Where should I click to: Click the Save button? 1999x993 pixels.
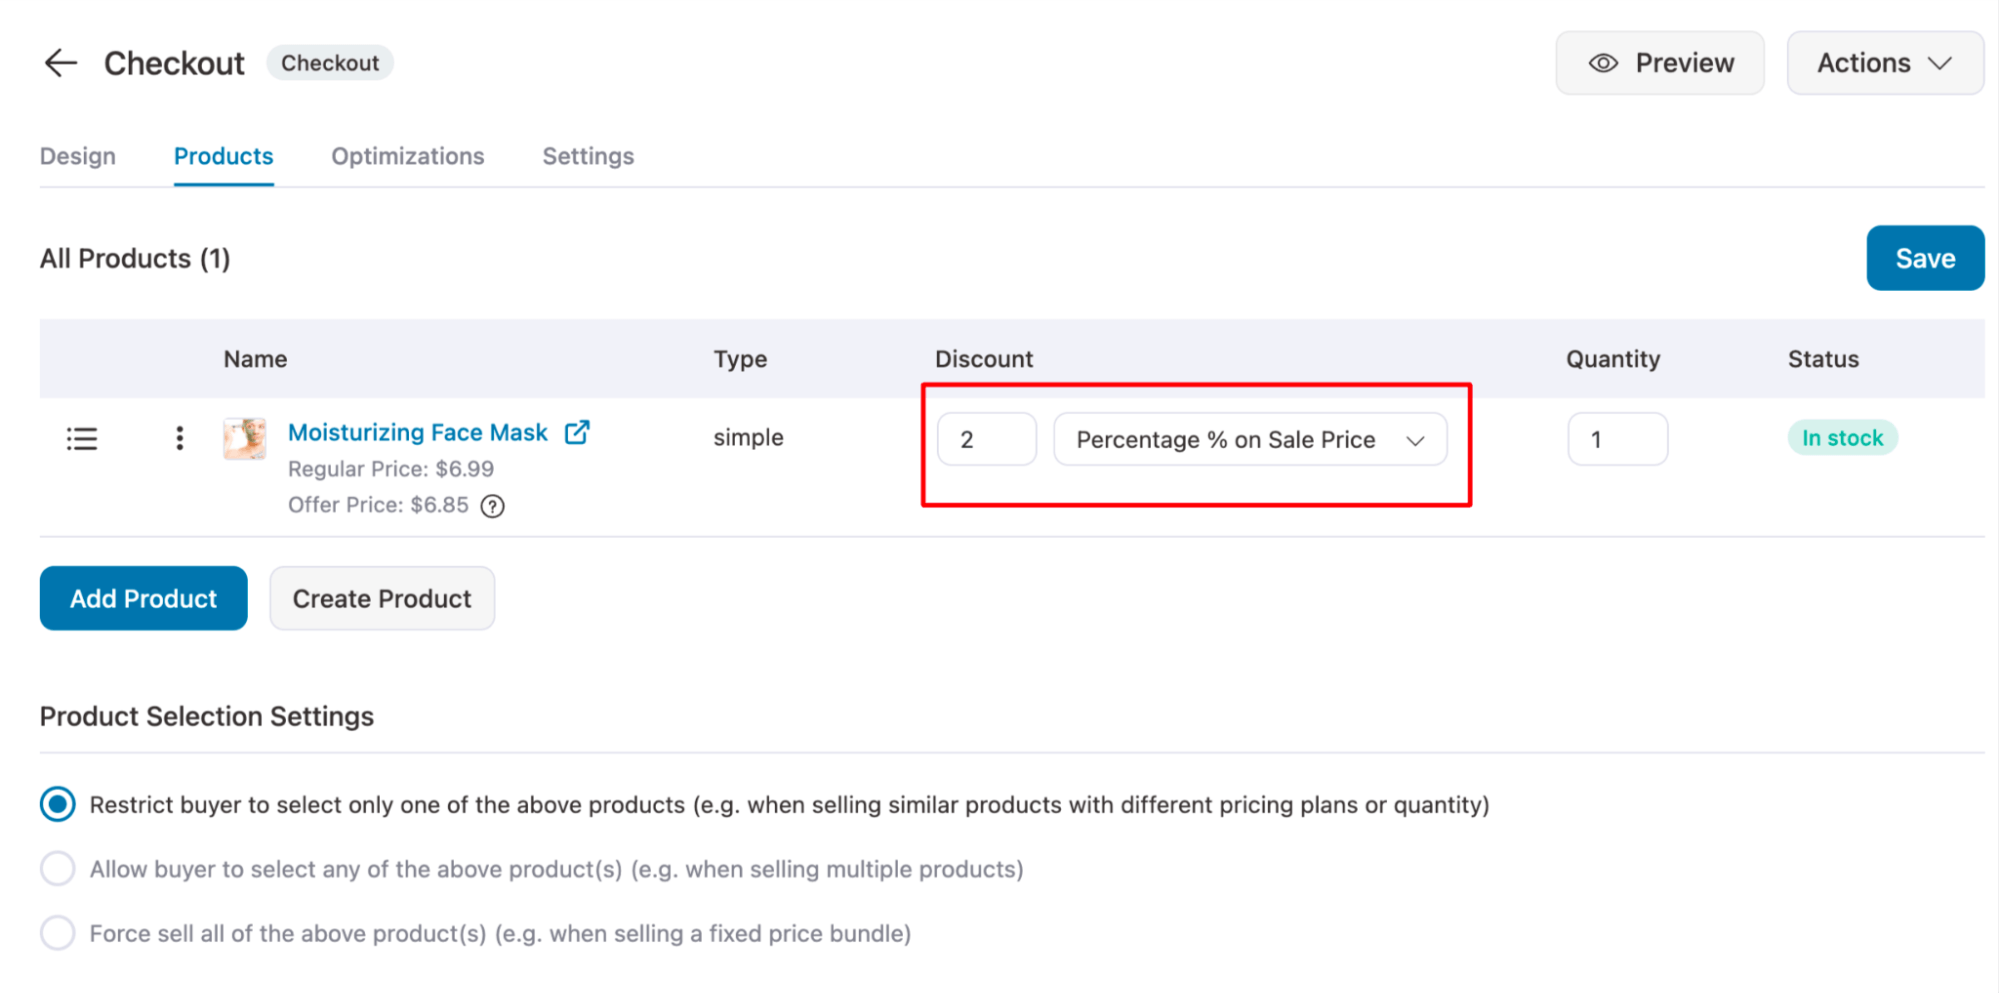point(1924,258)
